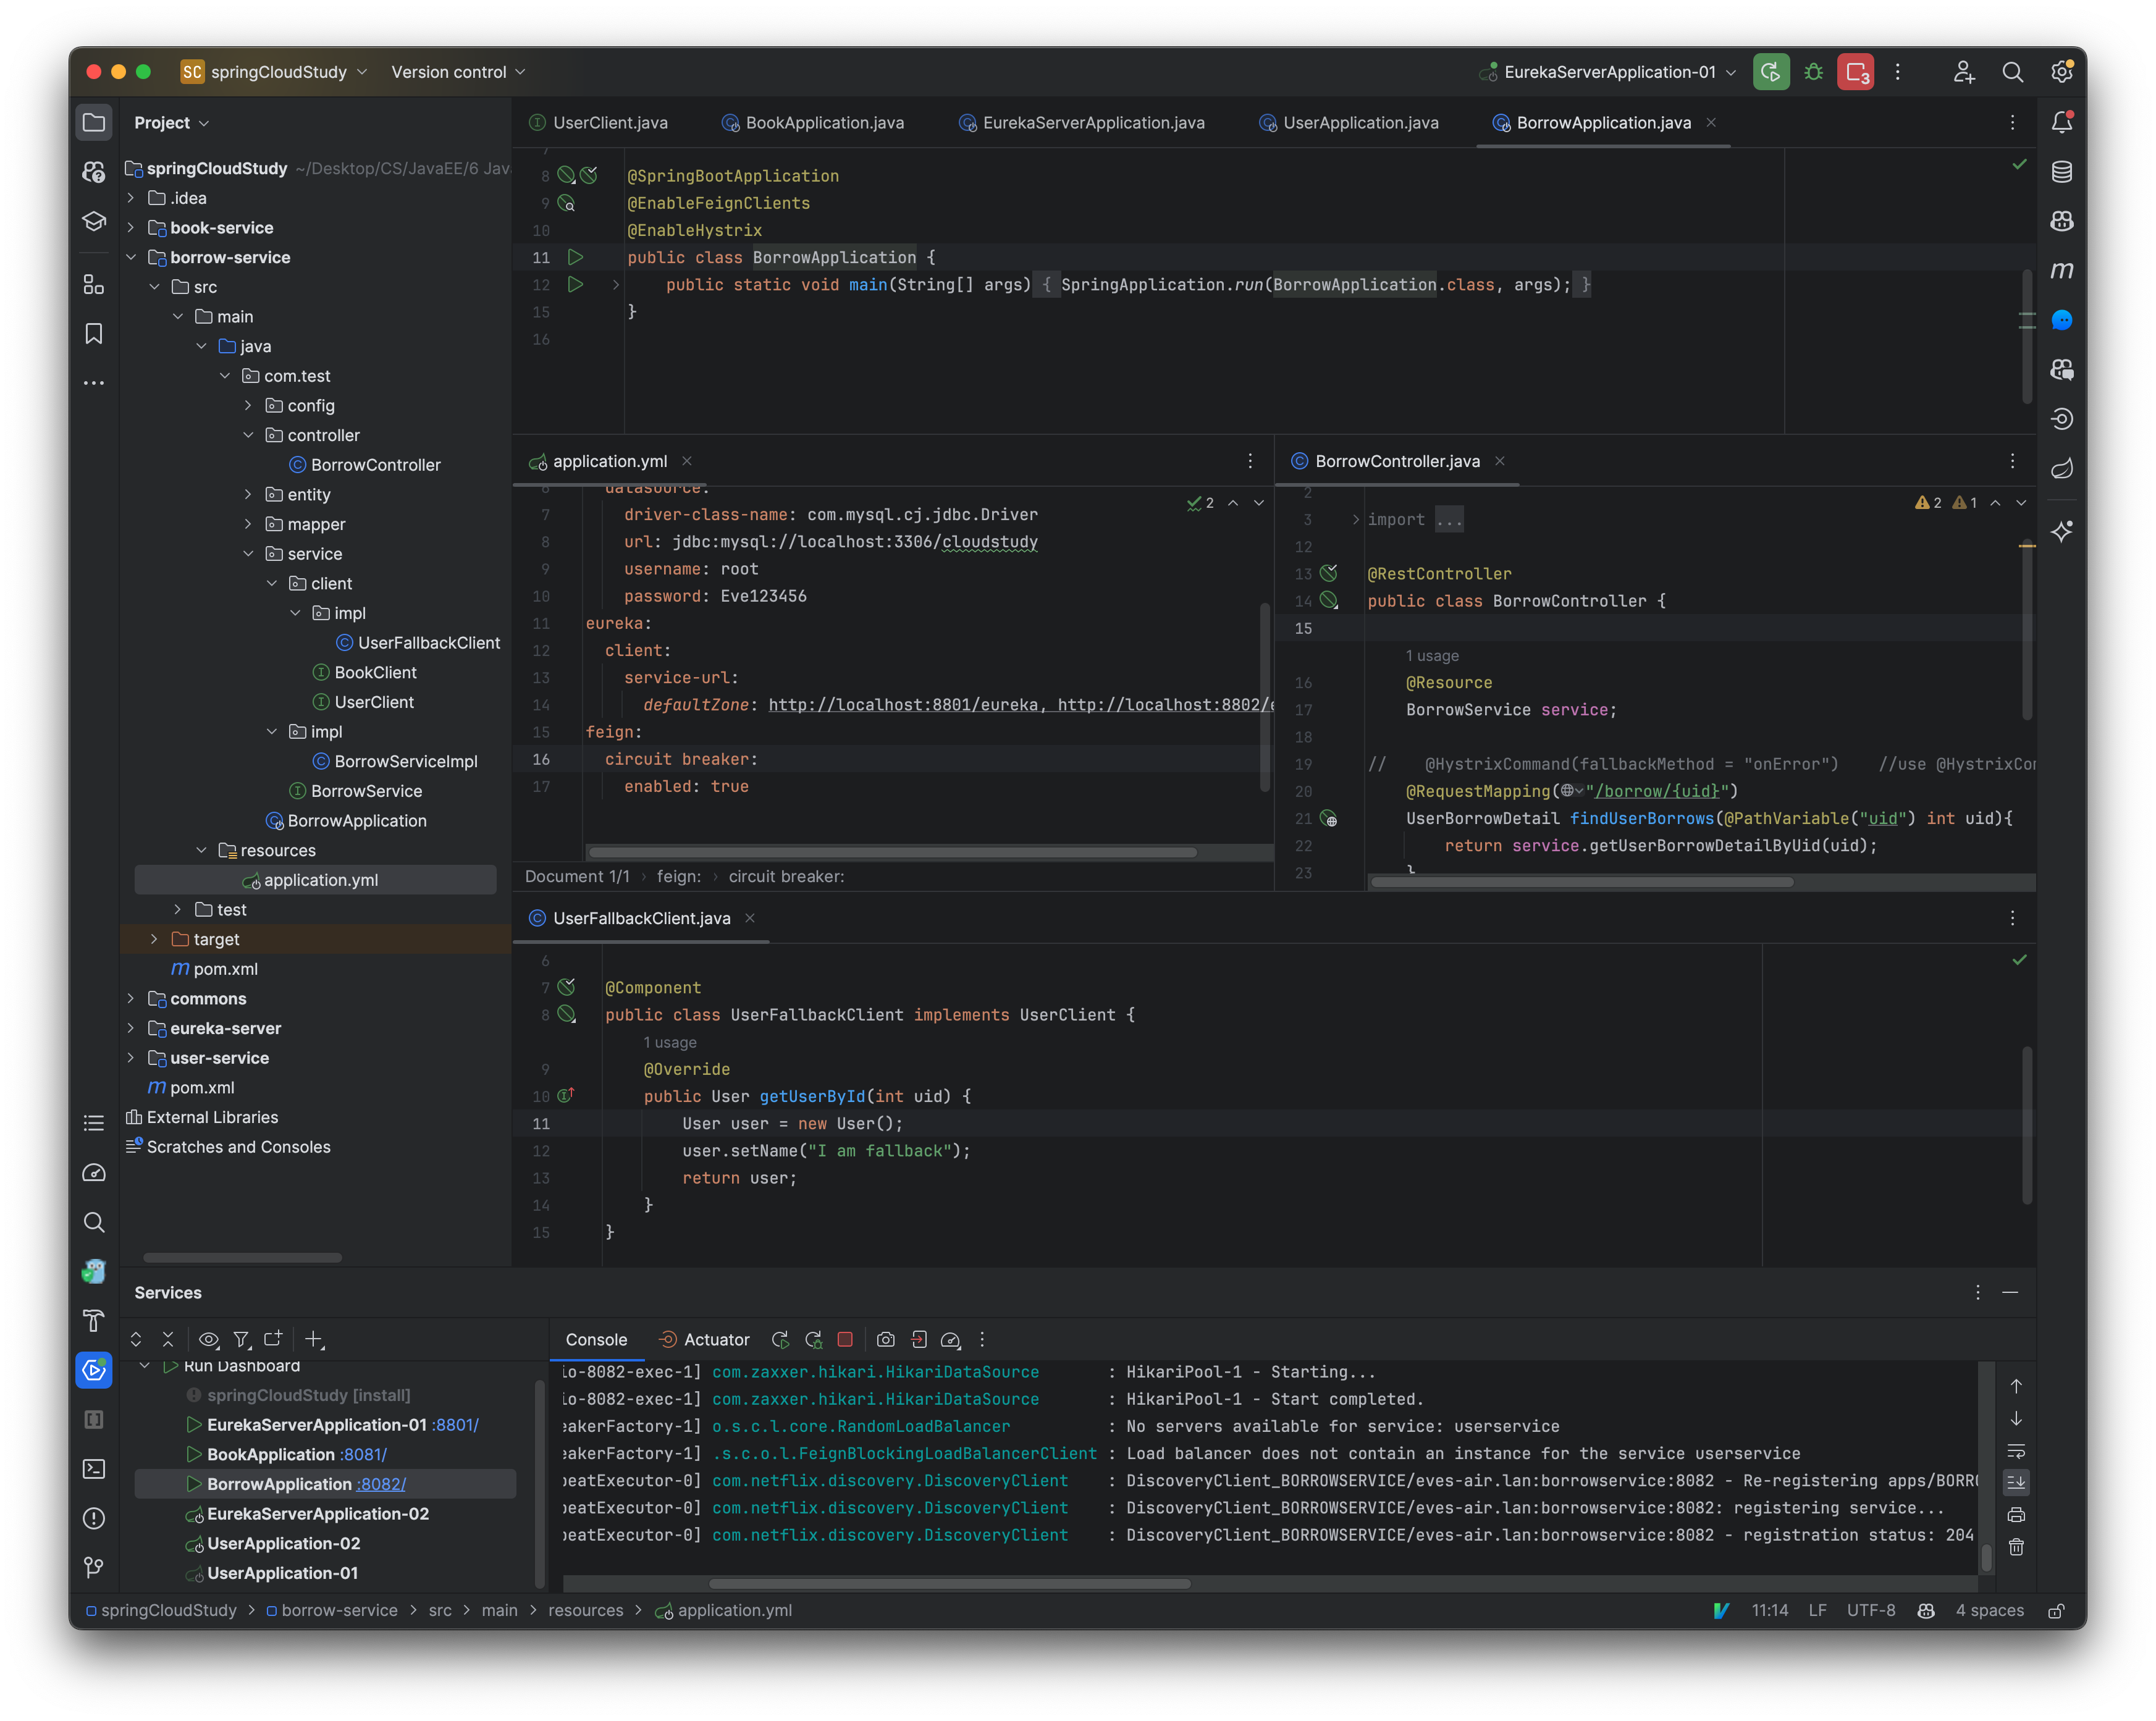Open notifications via the bell icon
The image size is (2156, 1721).
(x=2062, y=122)
